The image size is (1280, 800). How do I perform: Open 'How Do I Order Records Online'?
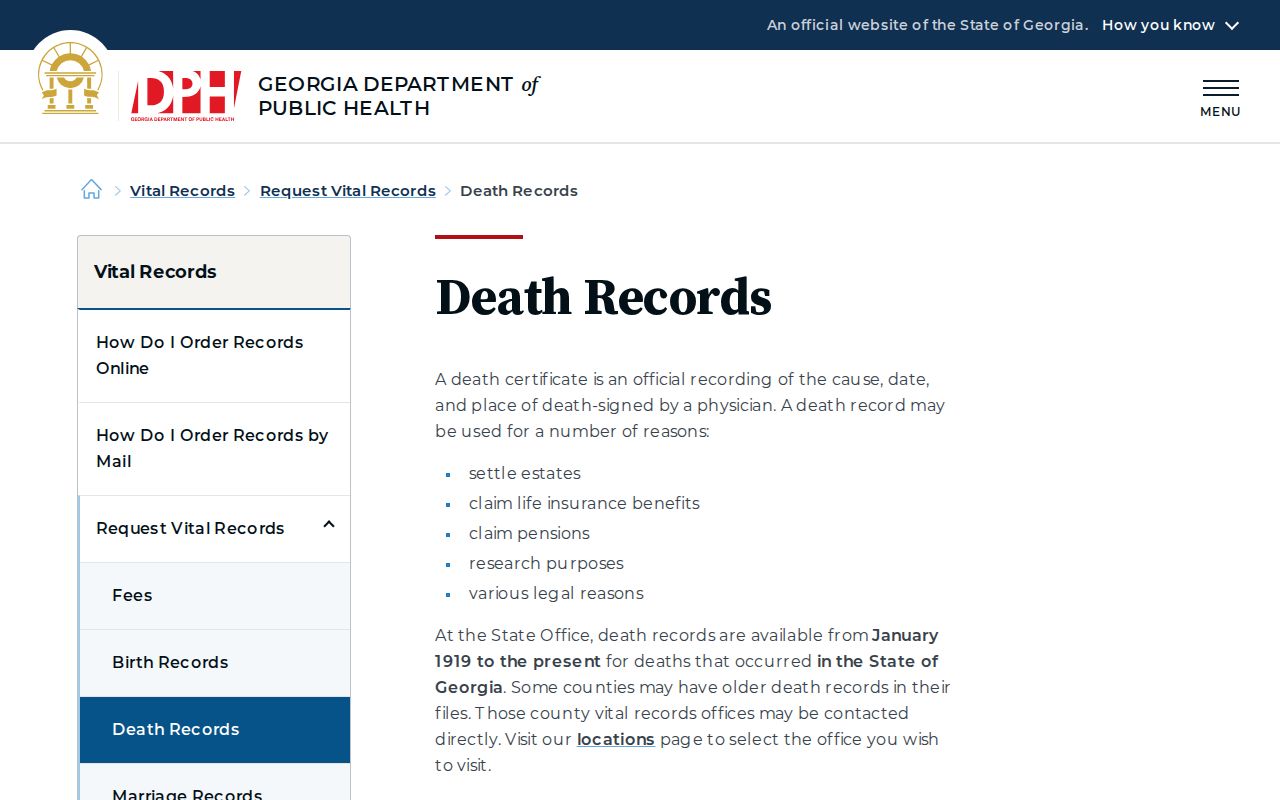pyautogui.click(x=214, y=355)
